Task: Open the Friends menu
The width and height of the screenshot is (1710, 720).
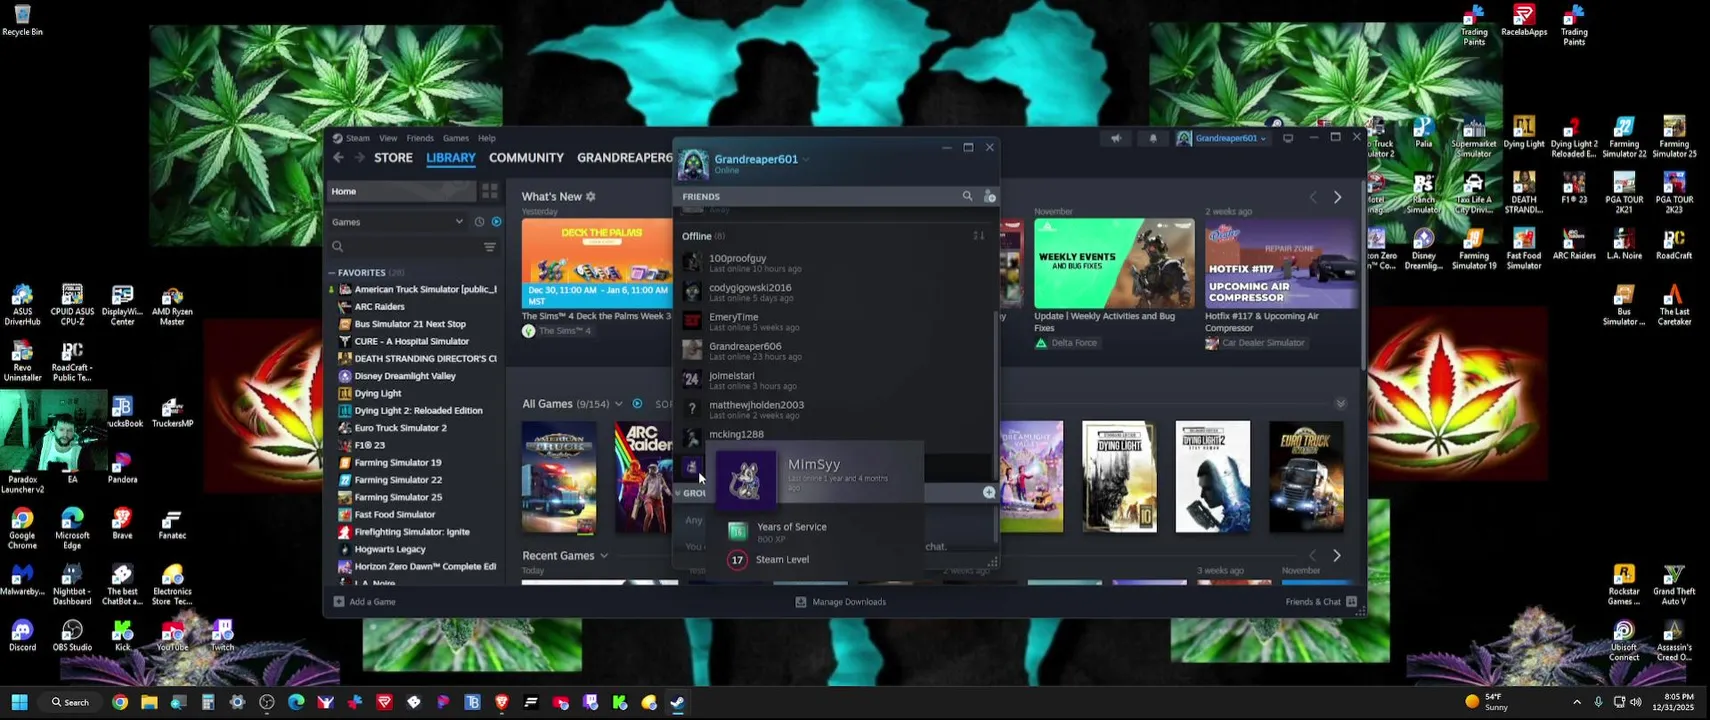Action: tap(420, 138)
